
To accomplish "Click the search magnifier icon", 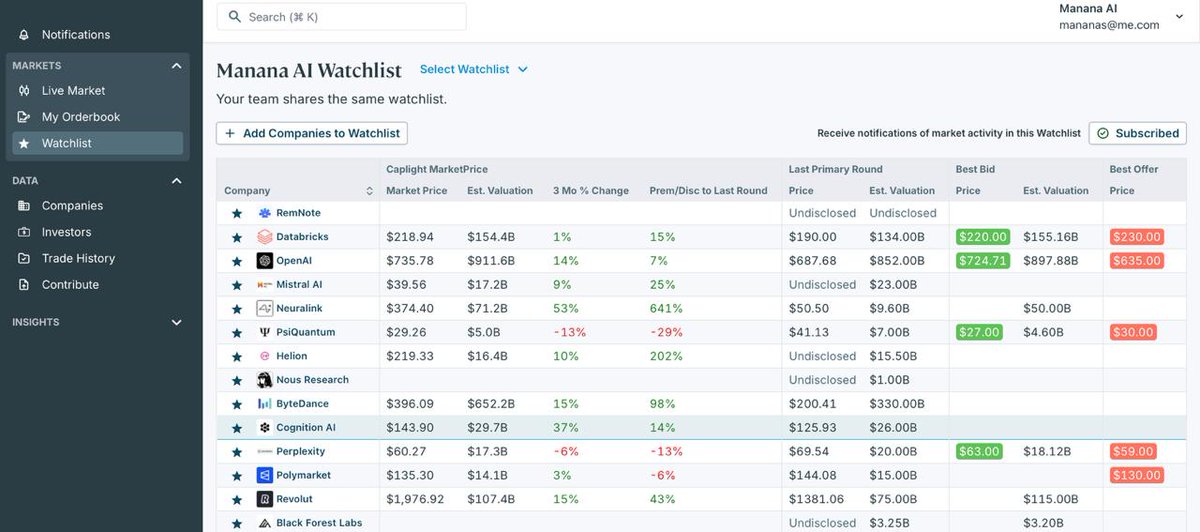I will coord(235,17).
